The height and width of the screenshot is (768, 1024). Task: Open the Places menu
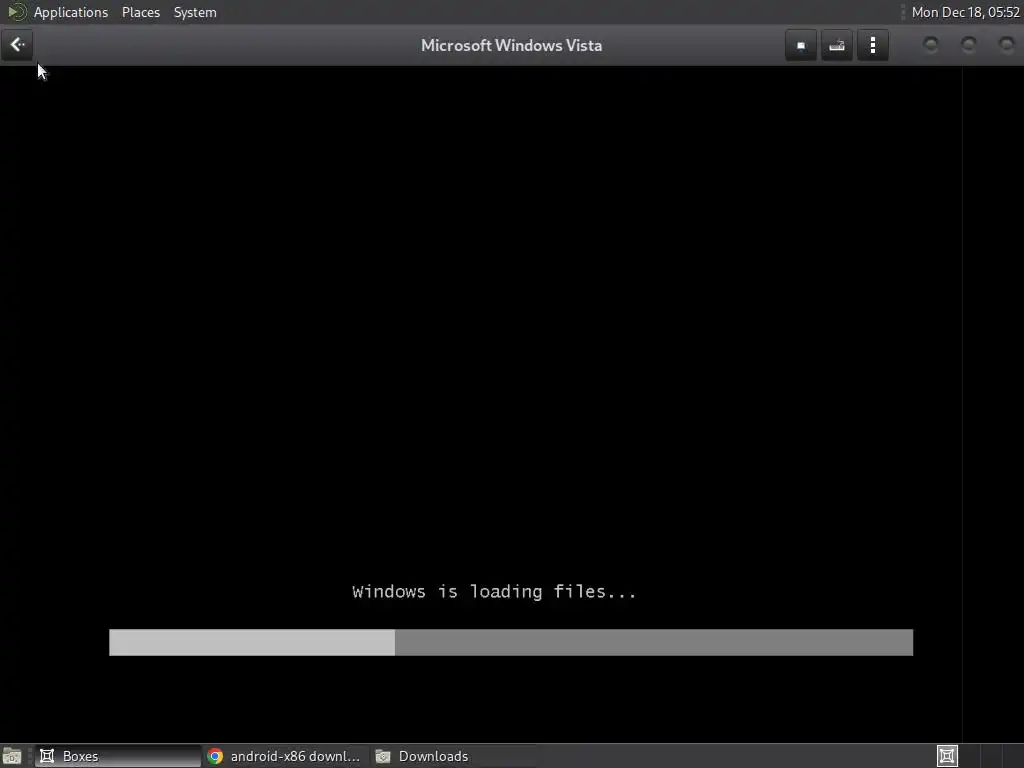tap(140, 12)
